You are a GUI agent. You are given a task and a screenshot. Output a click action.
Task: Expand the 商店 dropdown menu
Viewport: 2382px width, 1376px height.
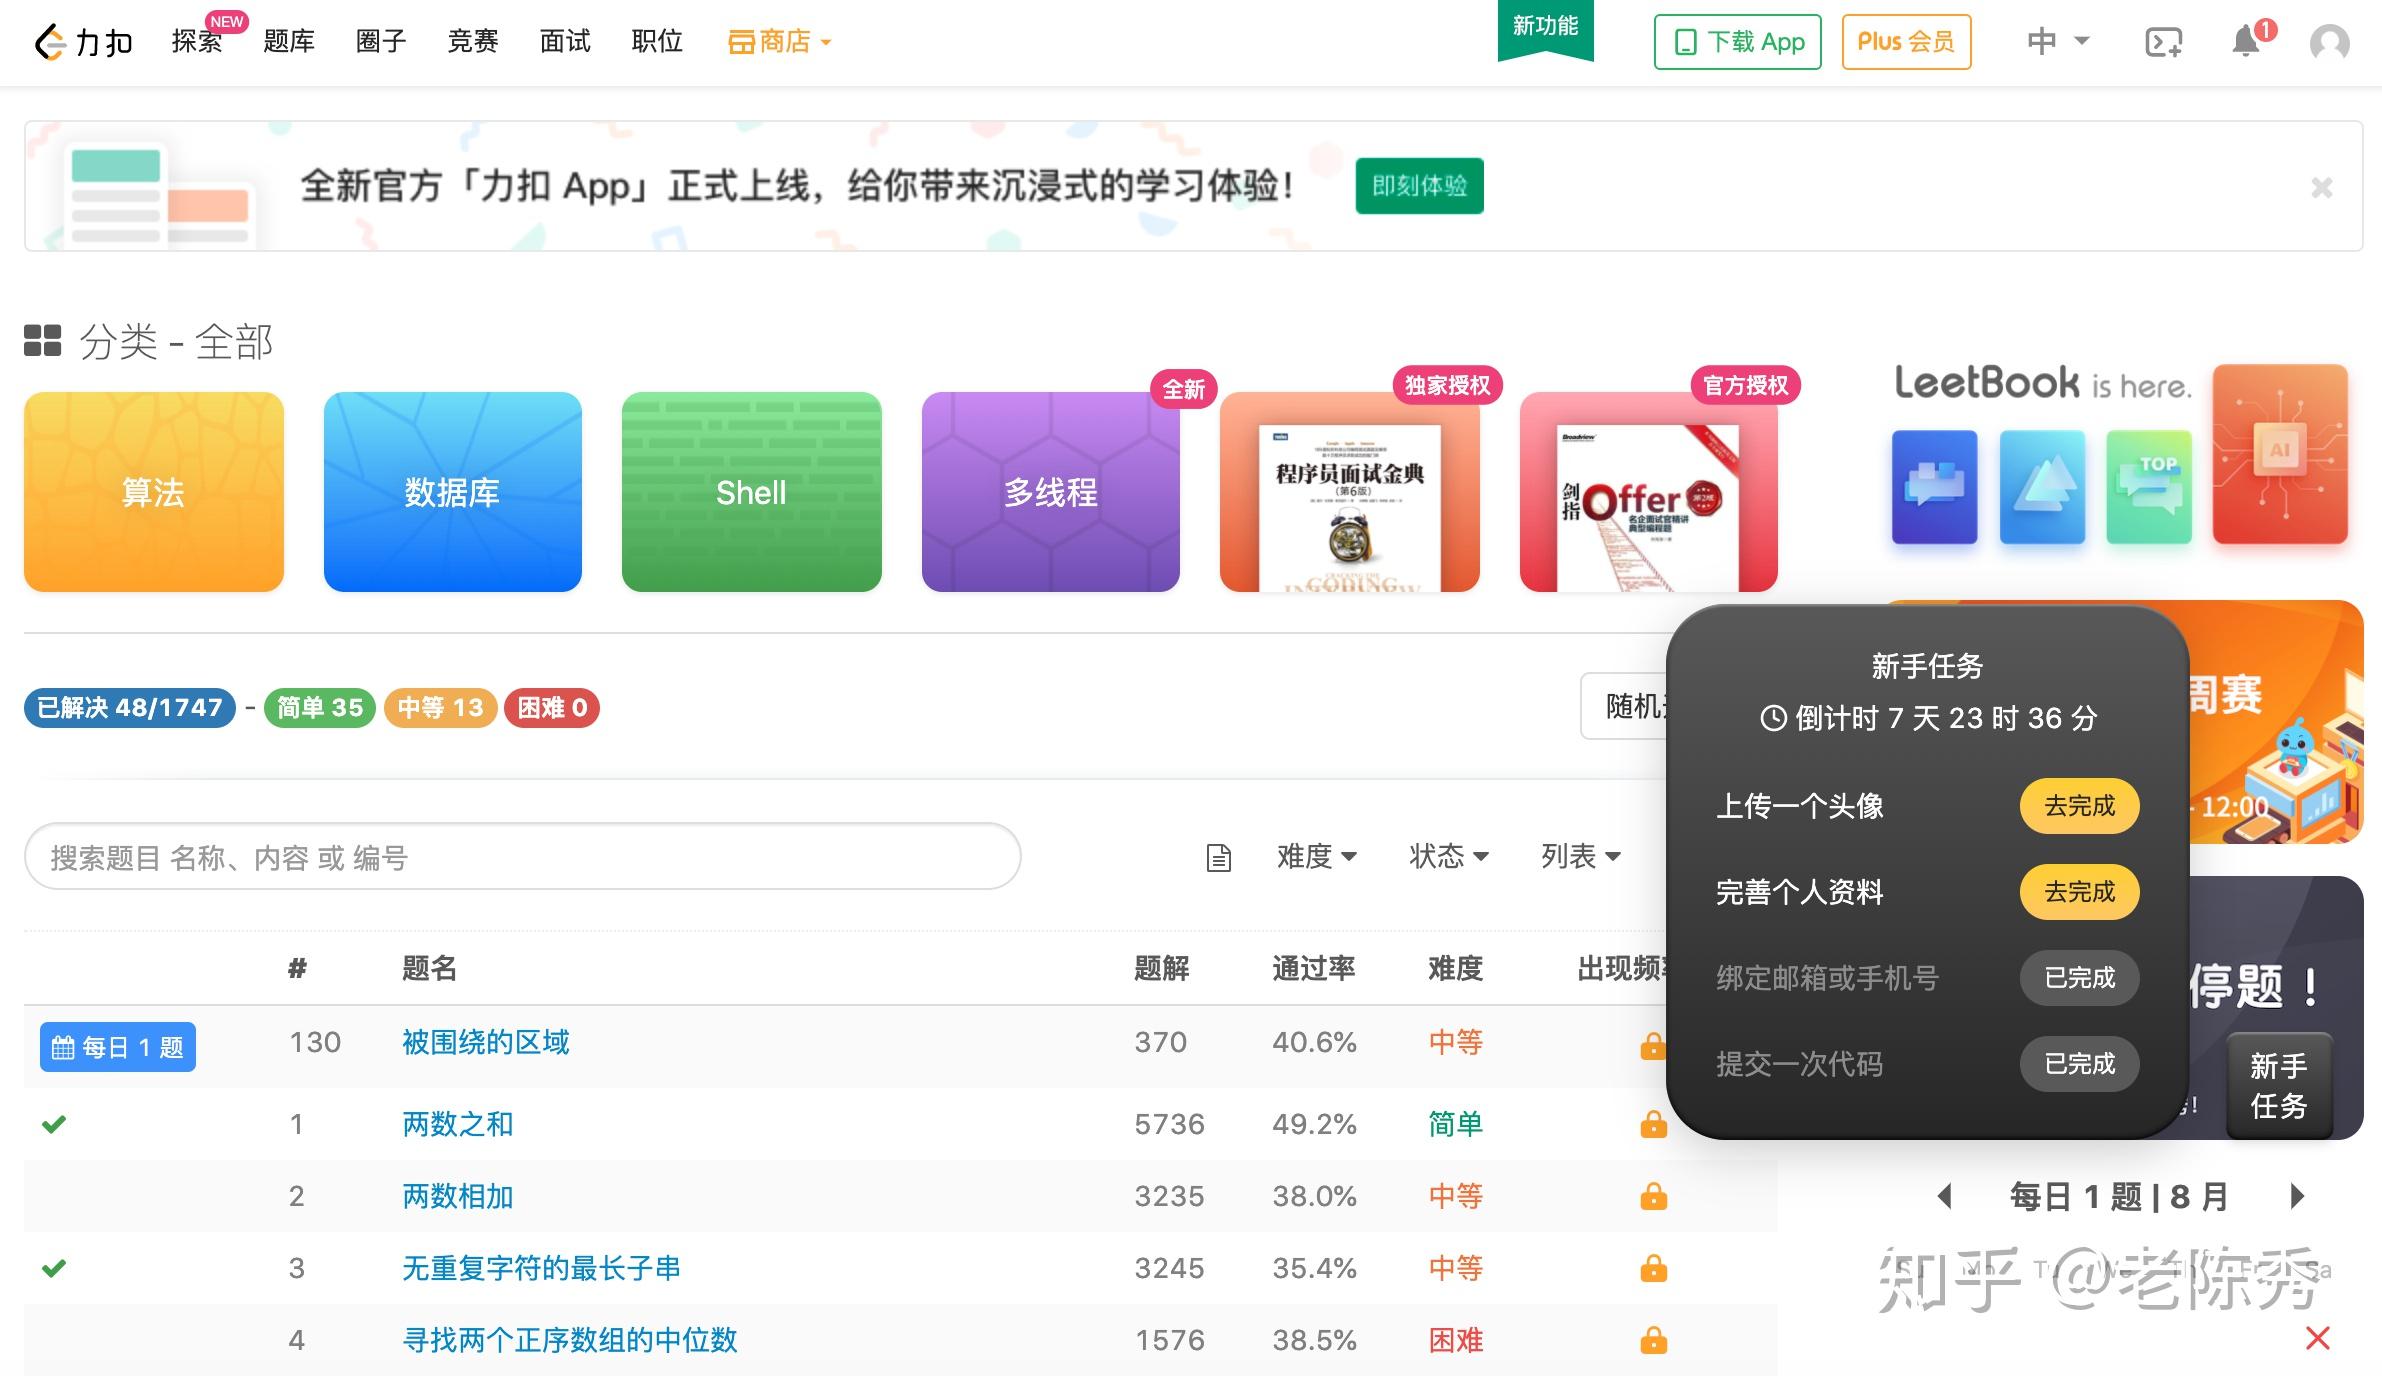[780, 42]
